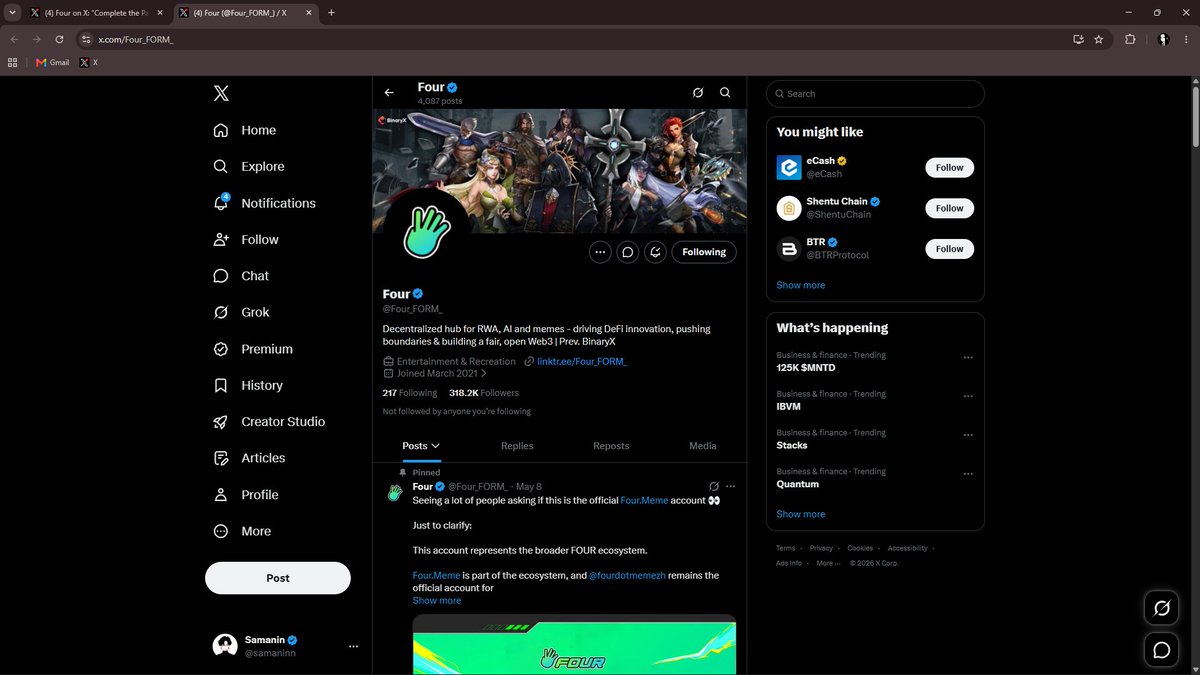This screenshot has height=675, width=1200.
Task: Go to Premium in the sidebar
Action: click(253, 349)
